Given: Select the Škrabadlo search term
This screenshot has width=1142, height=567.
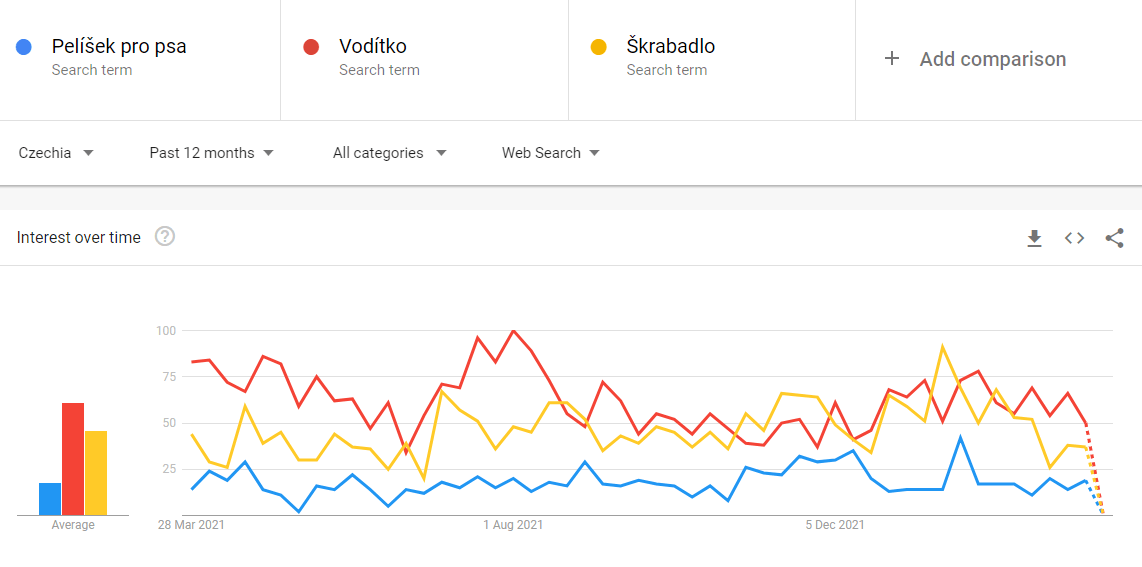Looking at the screenshot, I should click(x=671, y=47).
